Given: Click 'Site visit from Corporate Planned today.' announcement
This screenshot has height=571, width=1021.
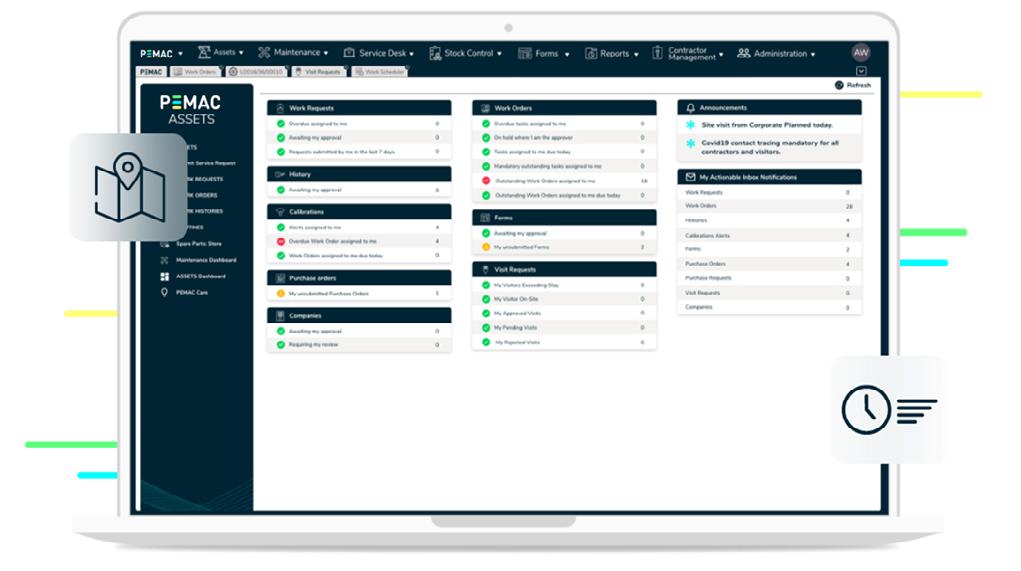Looking at the screenshot, I should pyautogui.click(x=767, y=125).
